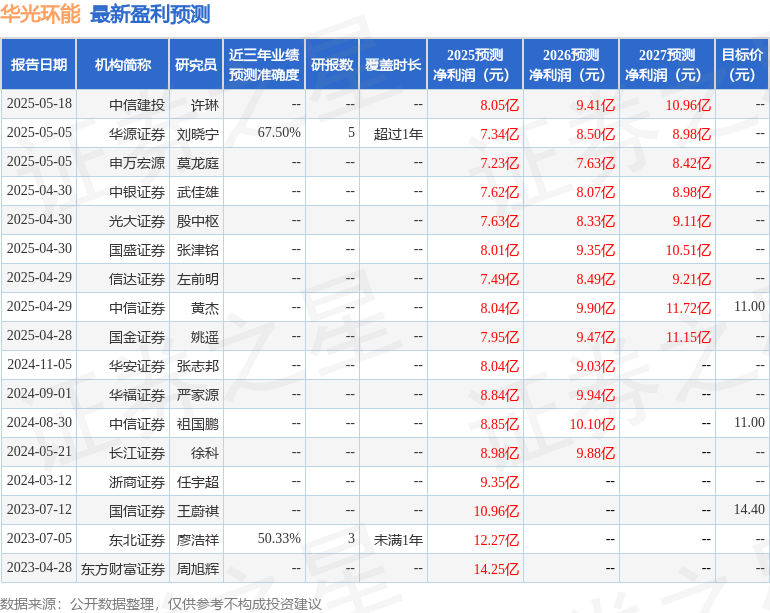Click researcher 许琳
Image resolution: width=770 pixels, height=613 pixels.
pyautogui.click(x=205, y=105)
